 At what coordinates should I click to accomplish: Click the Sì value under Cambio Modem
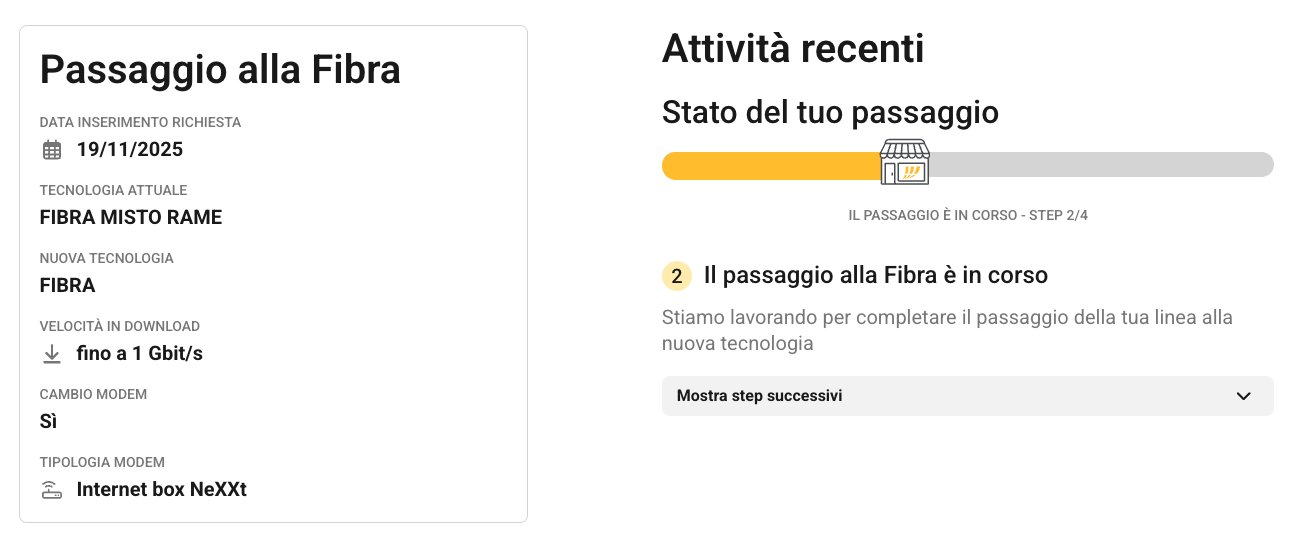point(48,421)
